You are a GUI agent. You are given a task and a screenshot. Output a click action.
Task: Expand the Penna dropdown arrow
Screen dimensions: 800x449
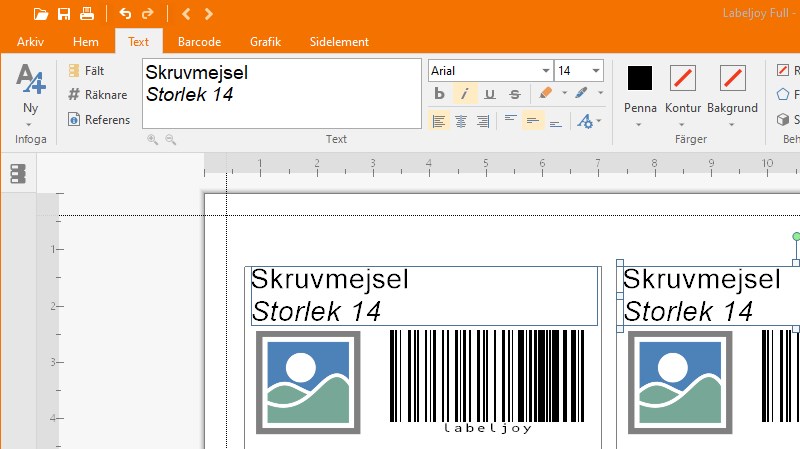[x=638, y=124]
